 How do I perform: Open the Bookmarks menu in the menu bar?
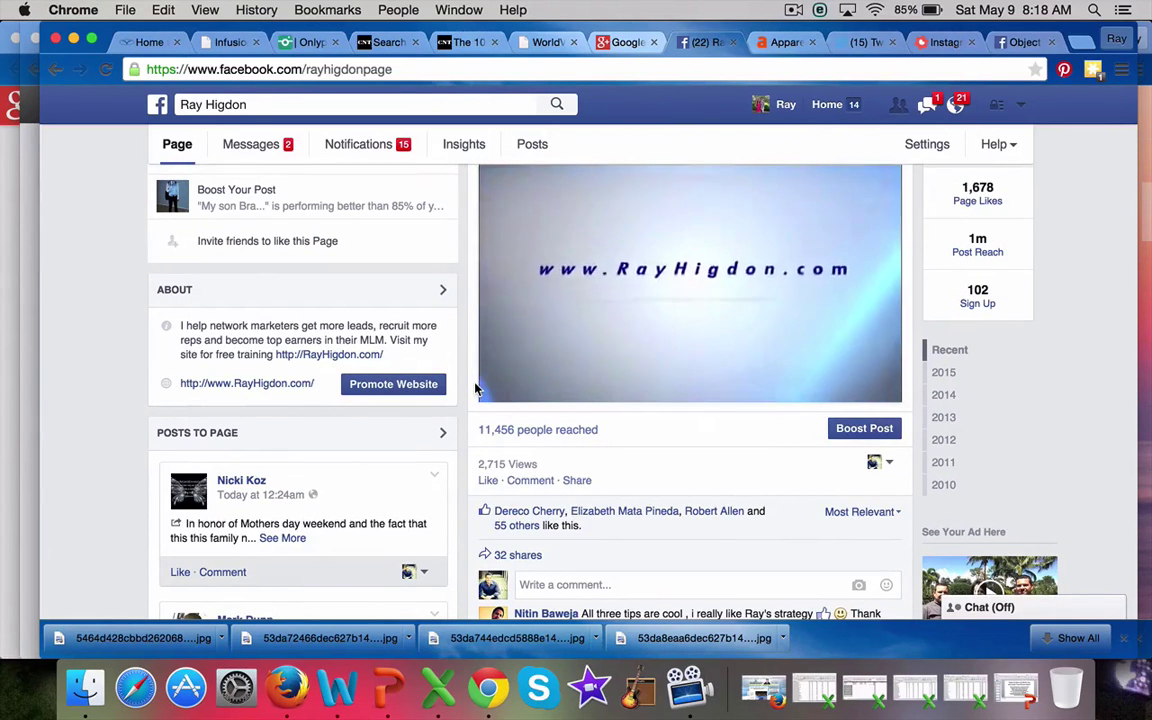tap(328, 10)
